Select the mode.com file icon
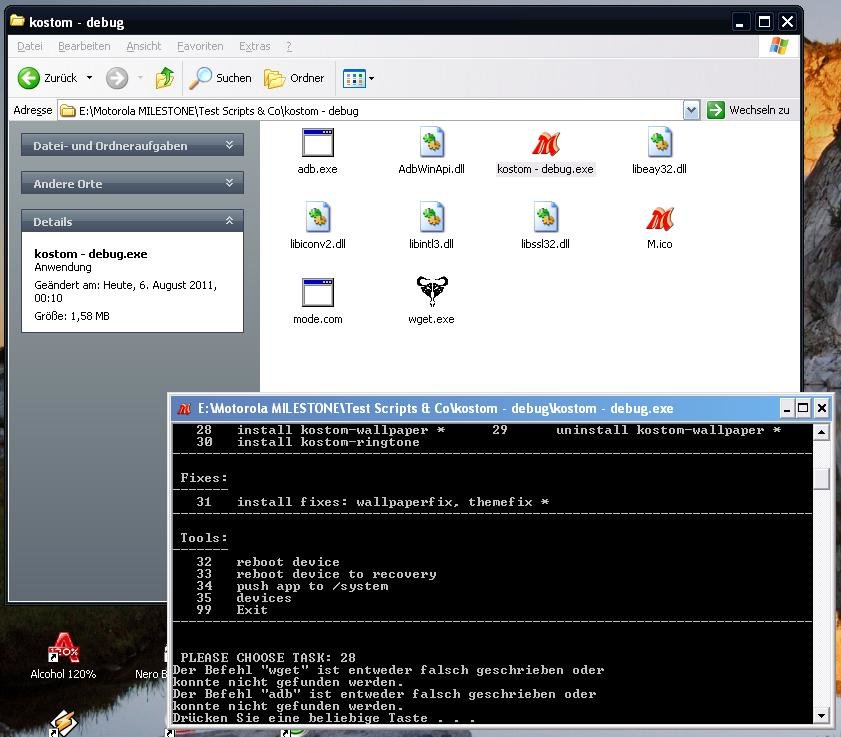 point(318,293)
